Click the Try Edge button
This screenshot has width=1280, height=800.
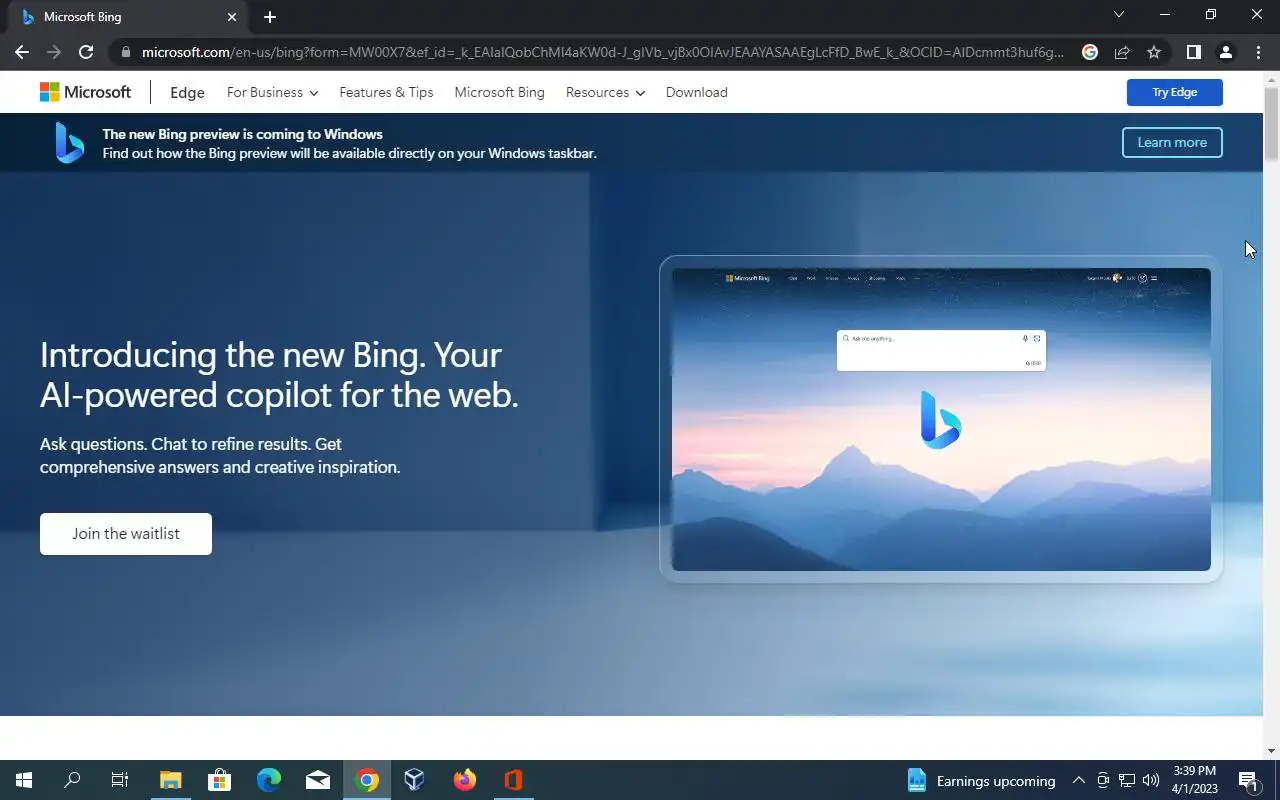tap(1174, 92)
